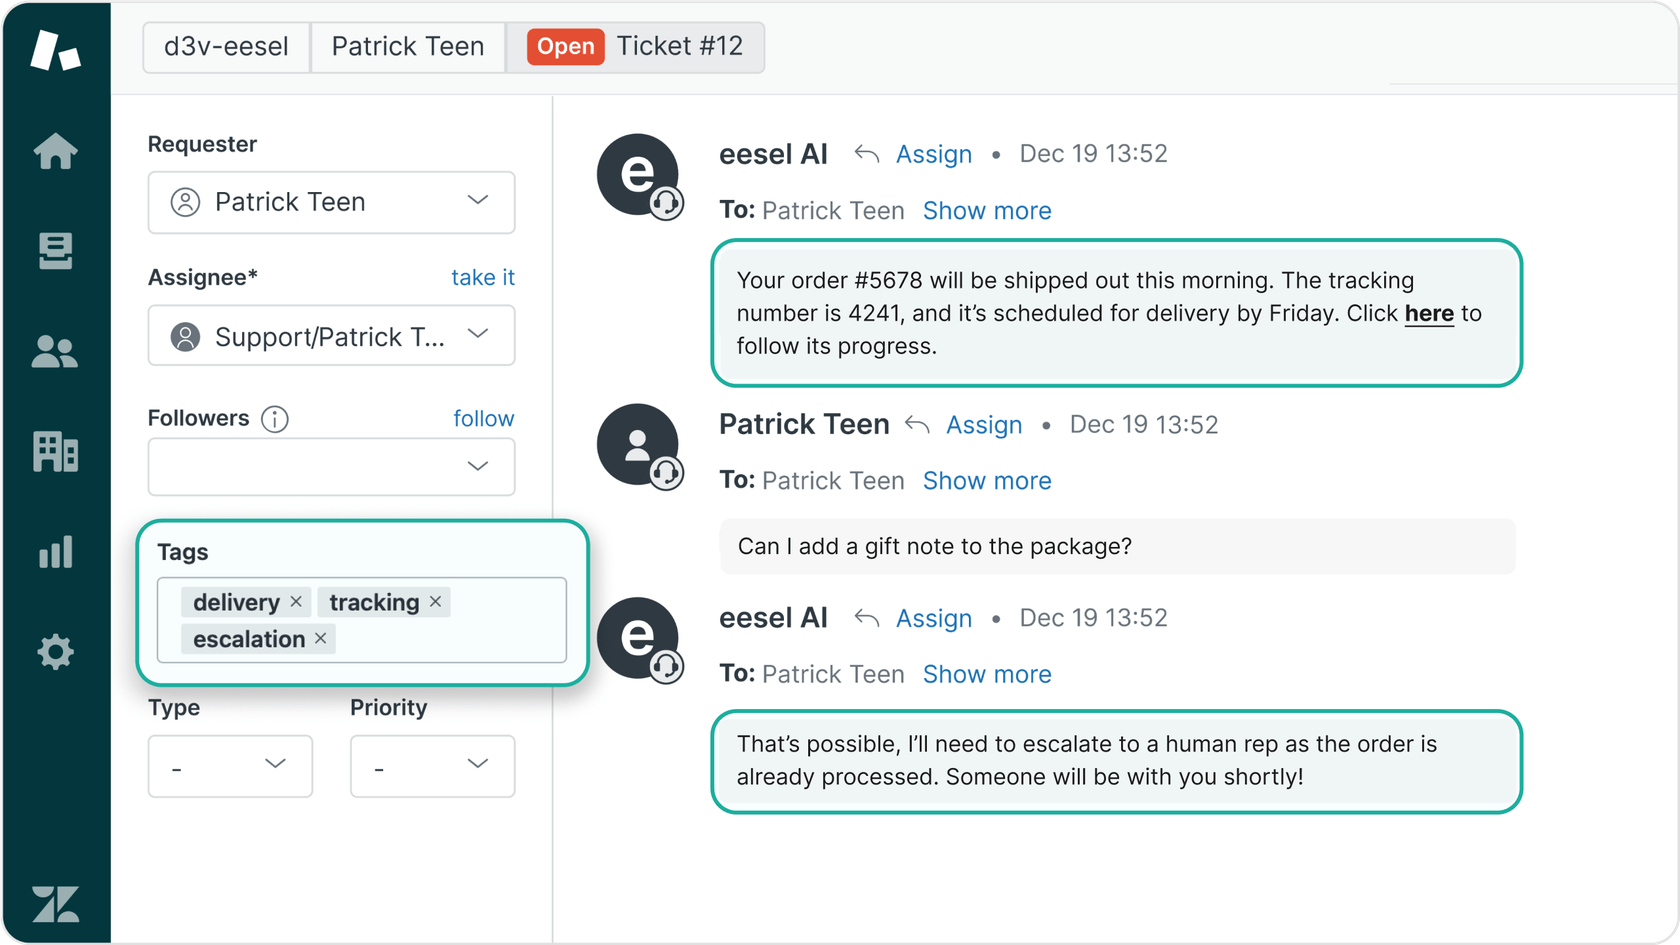Image resolution: width=1680 pixels, height=945 pixels.
Task: Remove the delivery tag
Action: click(296, 602)
